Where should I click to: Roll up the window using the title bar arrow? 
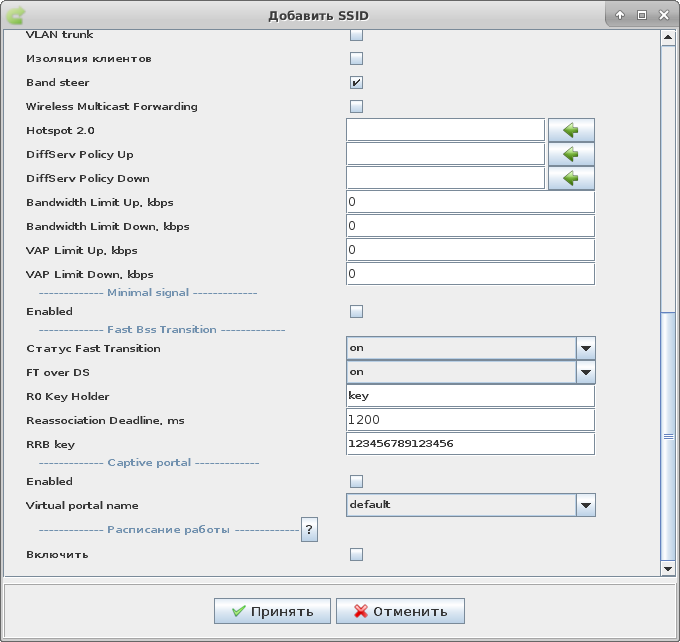pyautogui.click(x=620, y=15)
